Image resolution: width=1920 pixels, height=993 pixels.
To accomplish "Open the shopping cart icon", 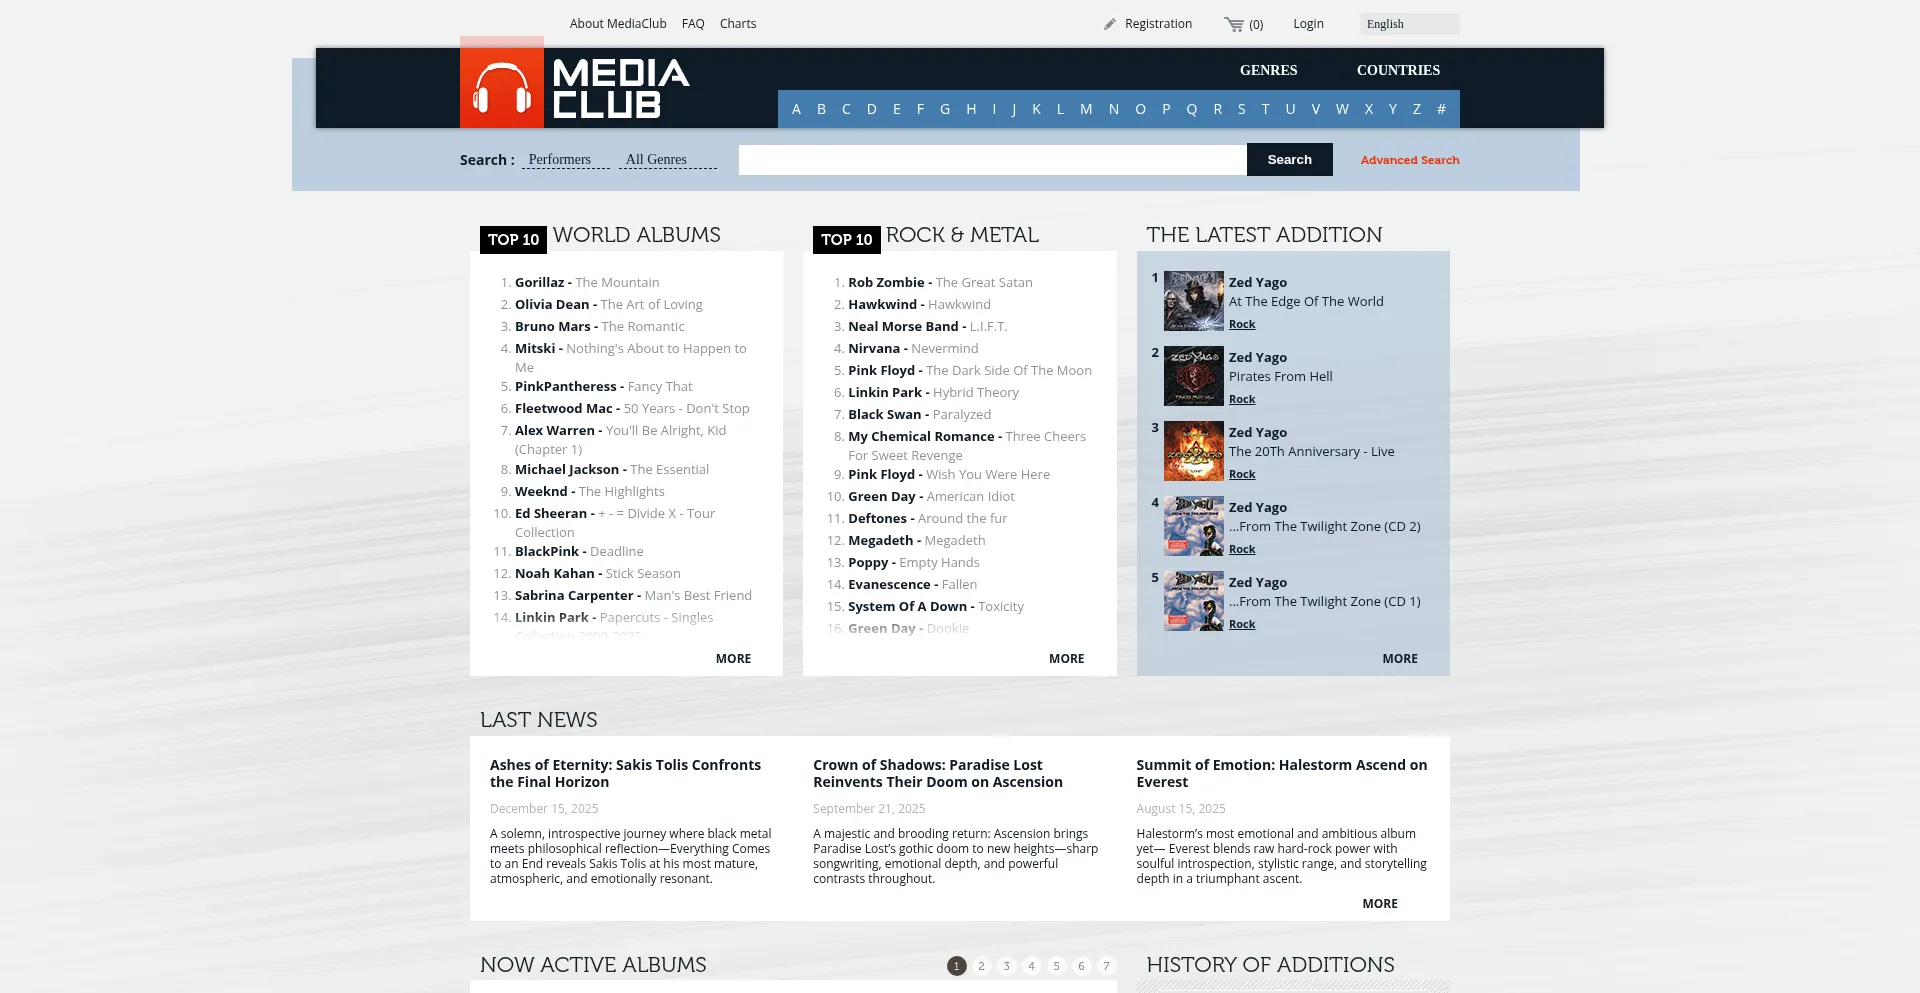I will click(1234, 24).
